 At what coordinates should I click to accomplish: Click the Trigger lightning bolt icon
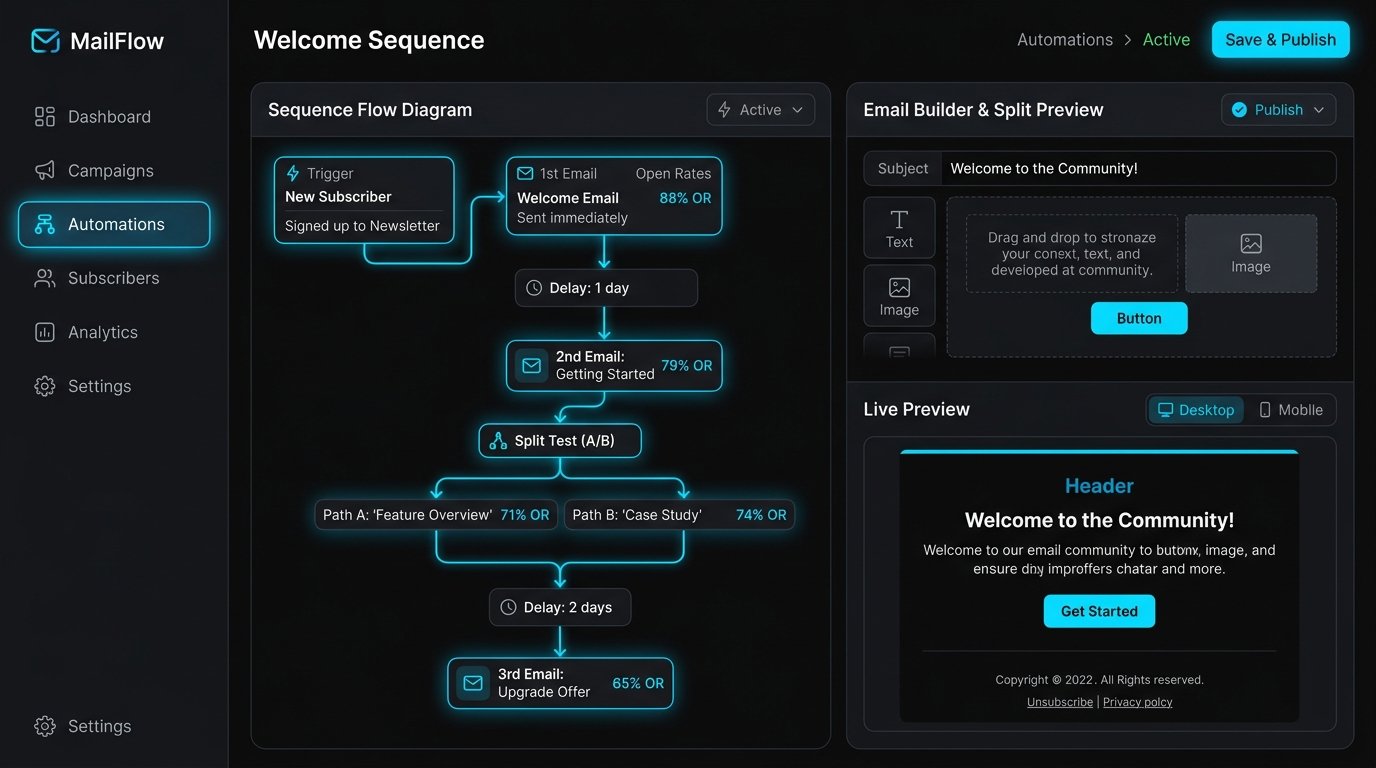(293, 174)
